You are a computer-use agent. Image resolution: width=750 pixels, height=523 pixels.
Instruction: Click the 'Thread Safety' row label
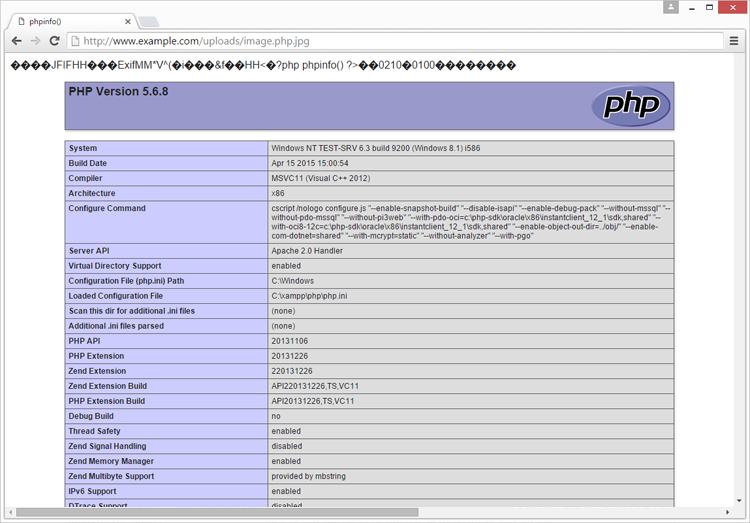point(94,431)
